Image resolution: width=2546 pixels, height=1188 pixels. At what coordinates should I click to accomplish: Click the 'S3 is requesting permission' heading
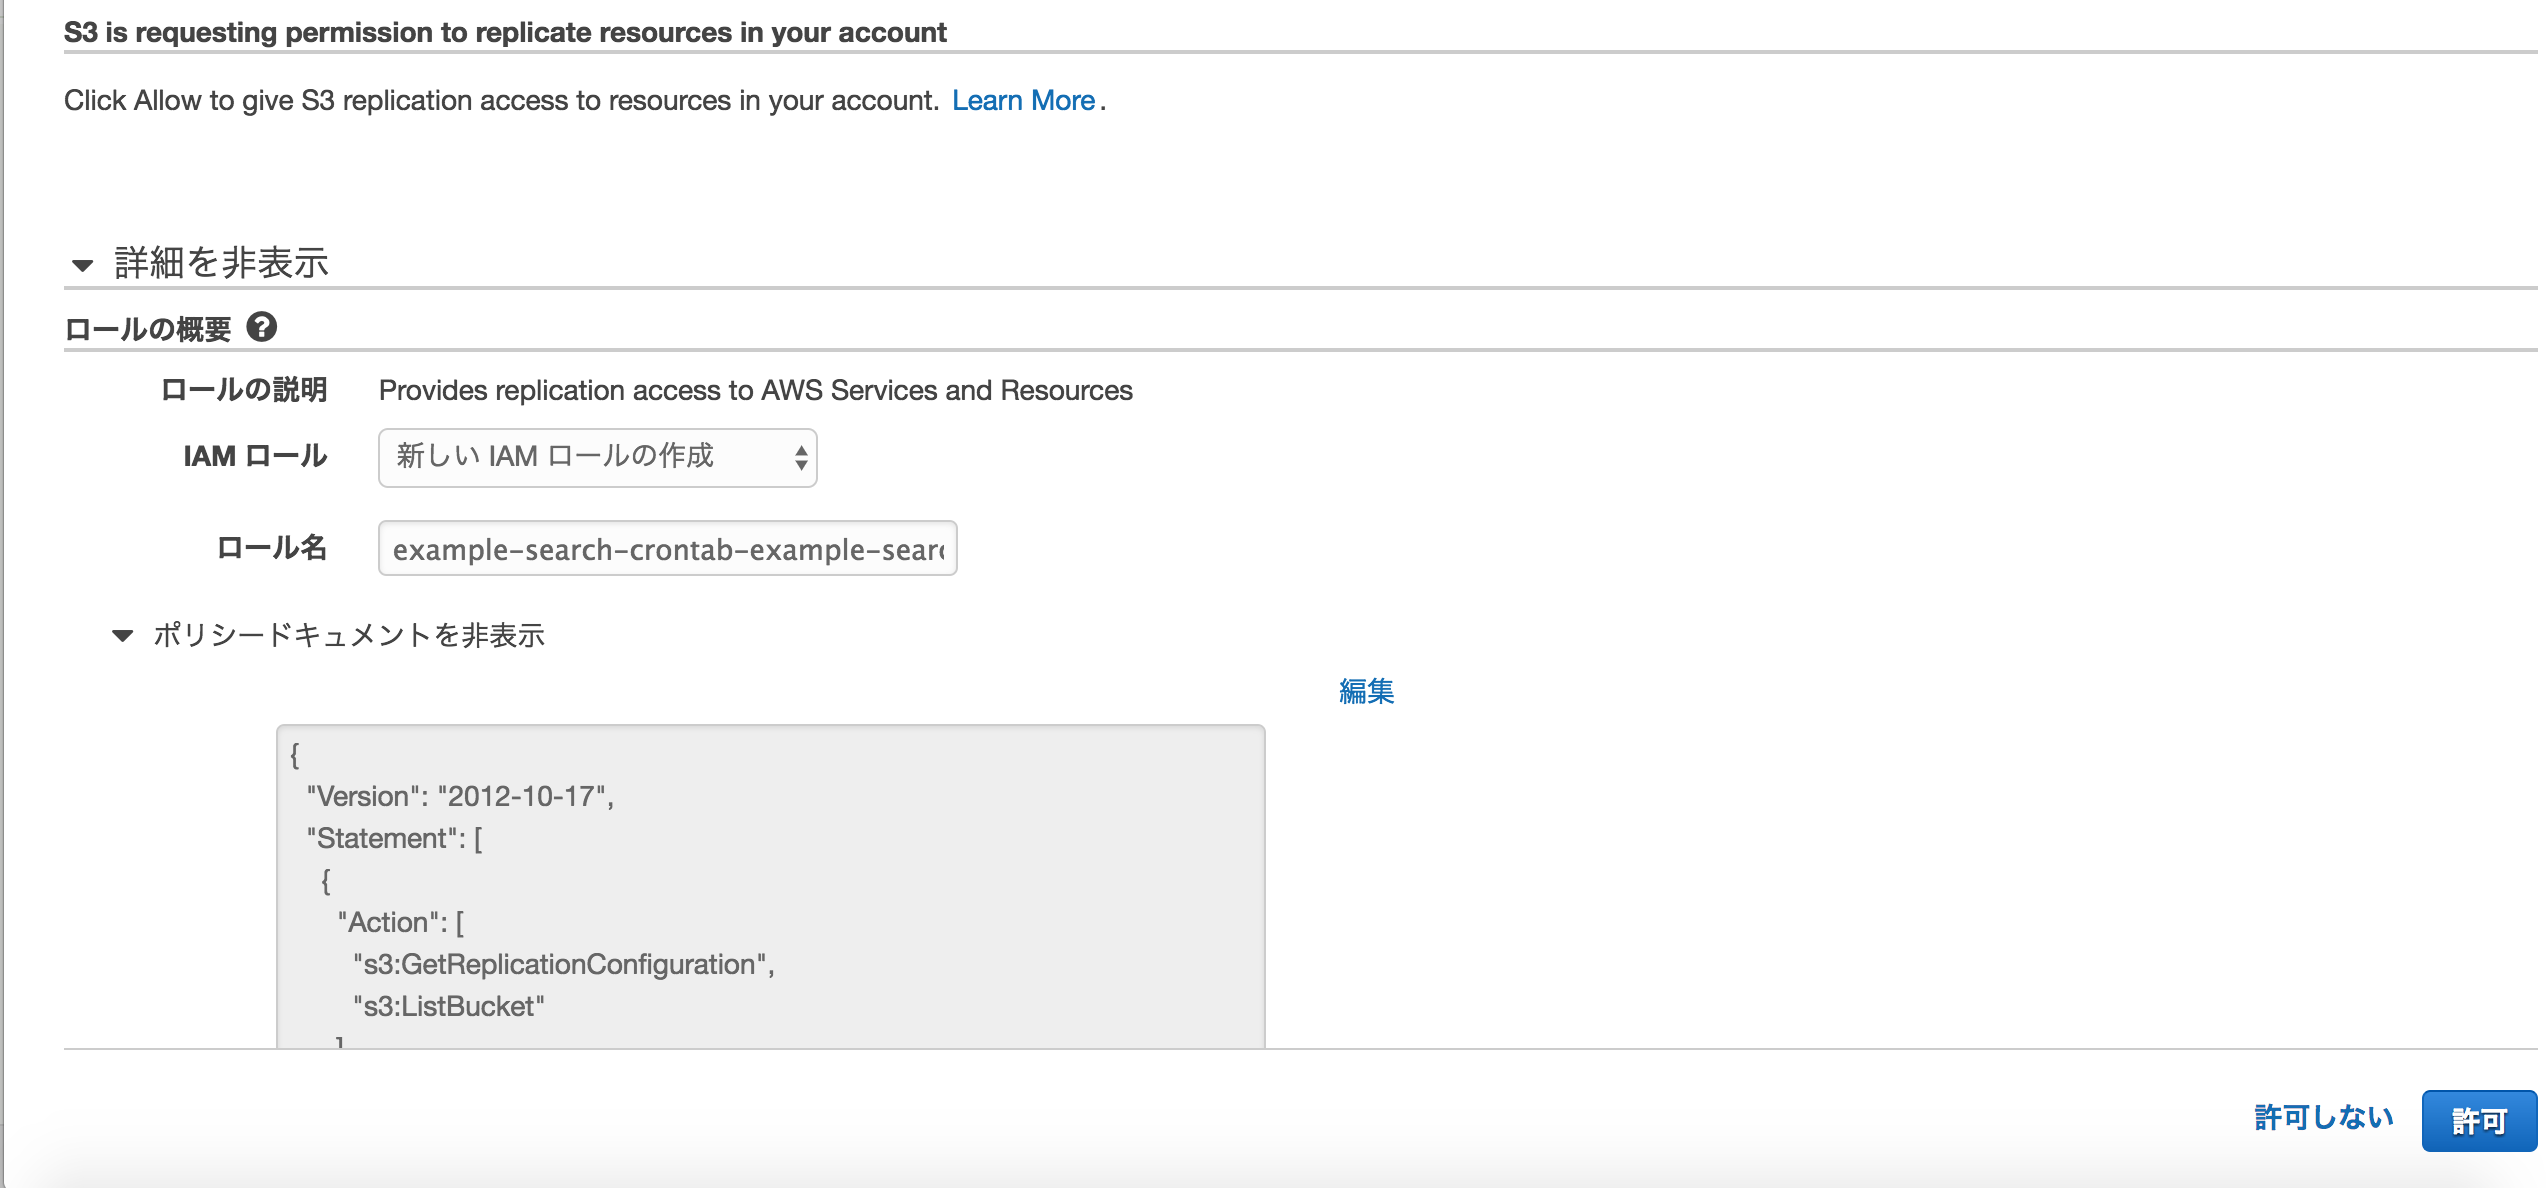coord(505,32)
